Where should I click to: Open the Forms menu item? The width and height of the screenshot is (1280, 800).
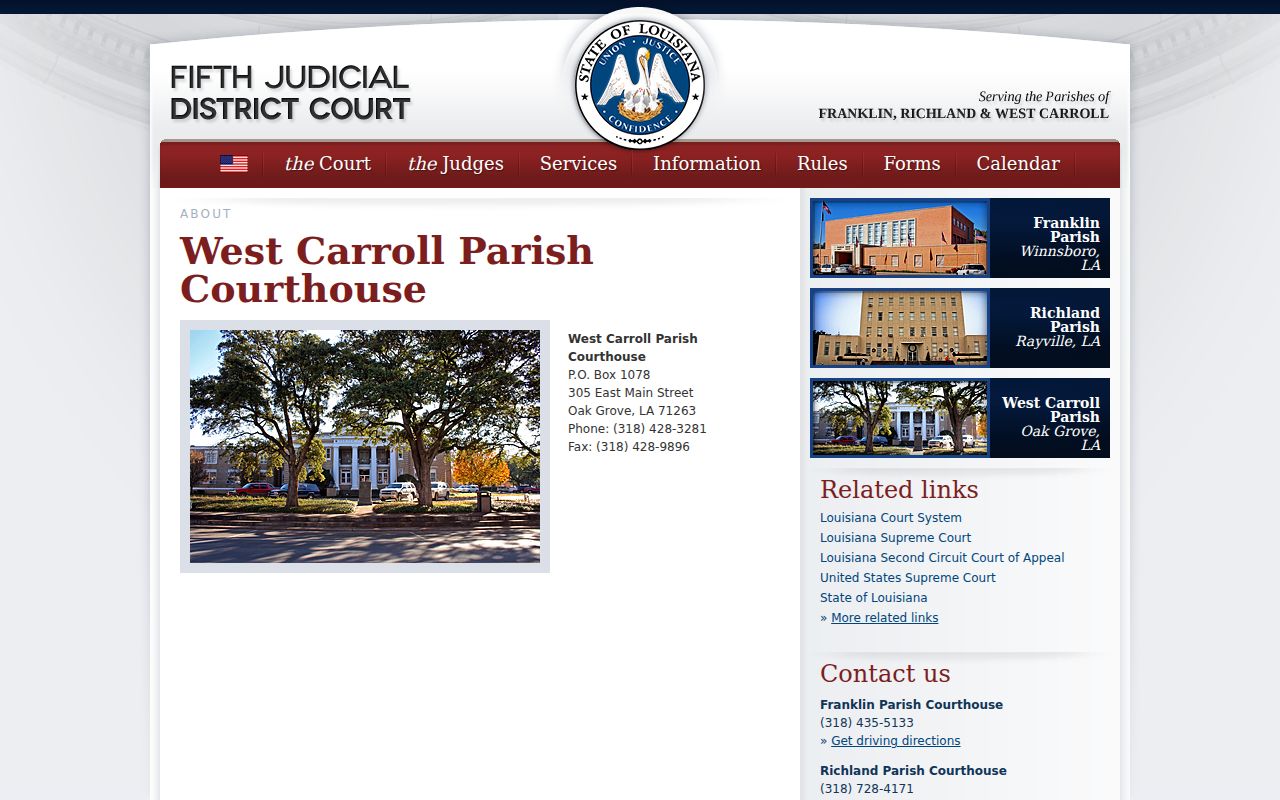[912, 164]
